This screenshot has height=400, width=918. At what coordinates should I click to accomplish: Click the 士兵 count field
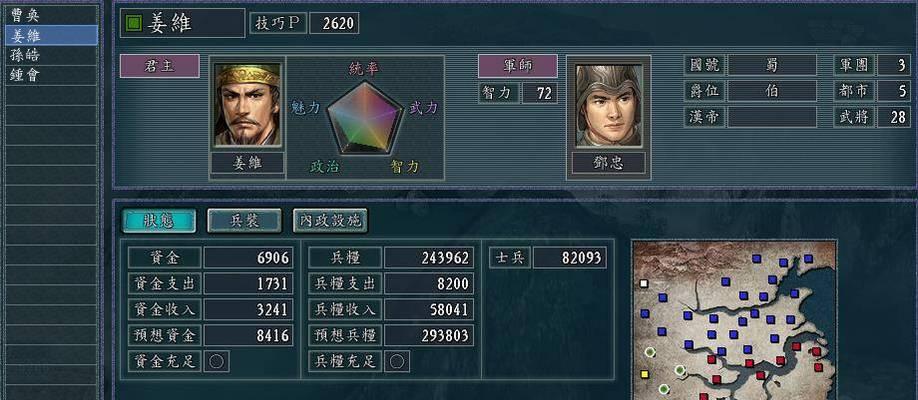point(570,258)
